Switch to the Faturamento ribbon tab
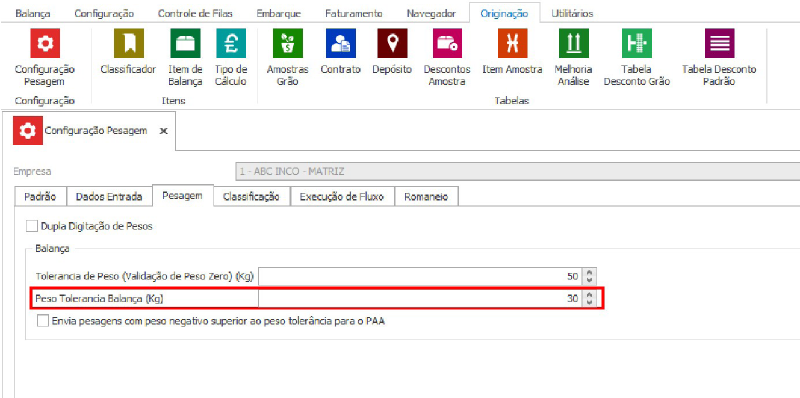 [354, 14]
